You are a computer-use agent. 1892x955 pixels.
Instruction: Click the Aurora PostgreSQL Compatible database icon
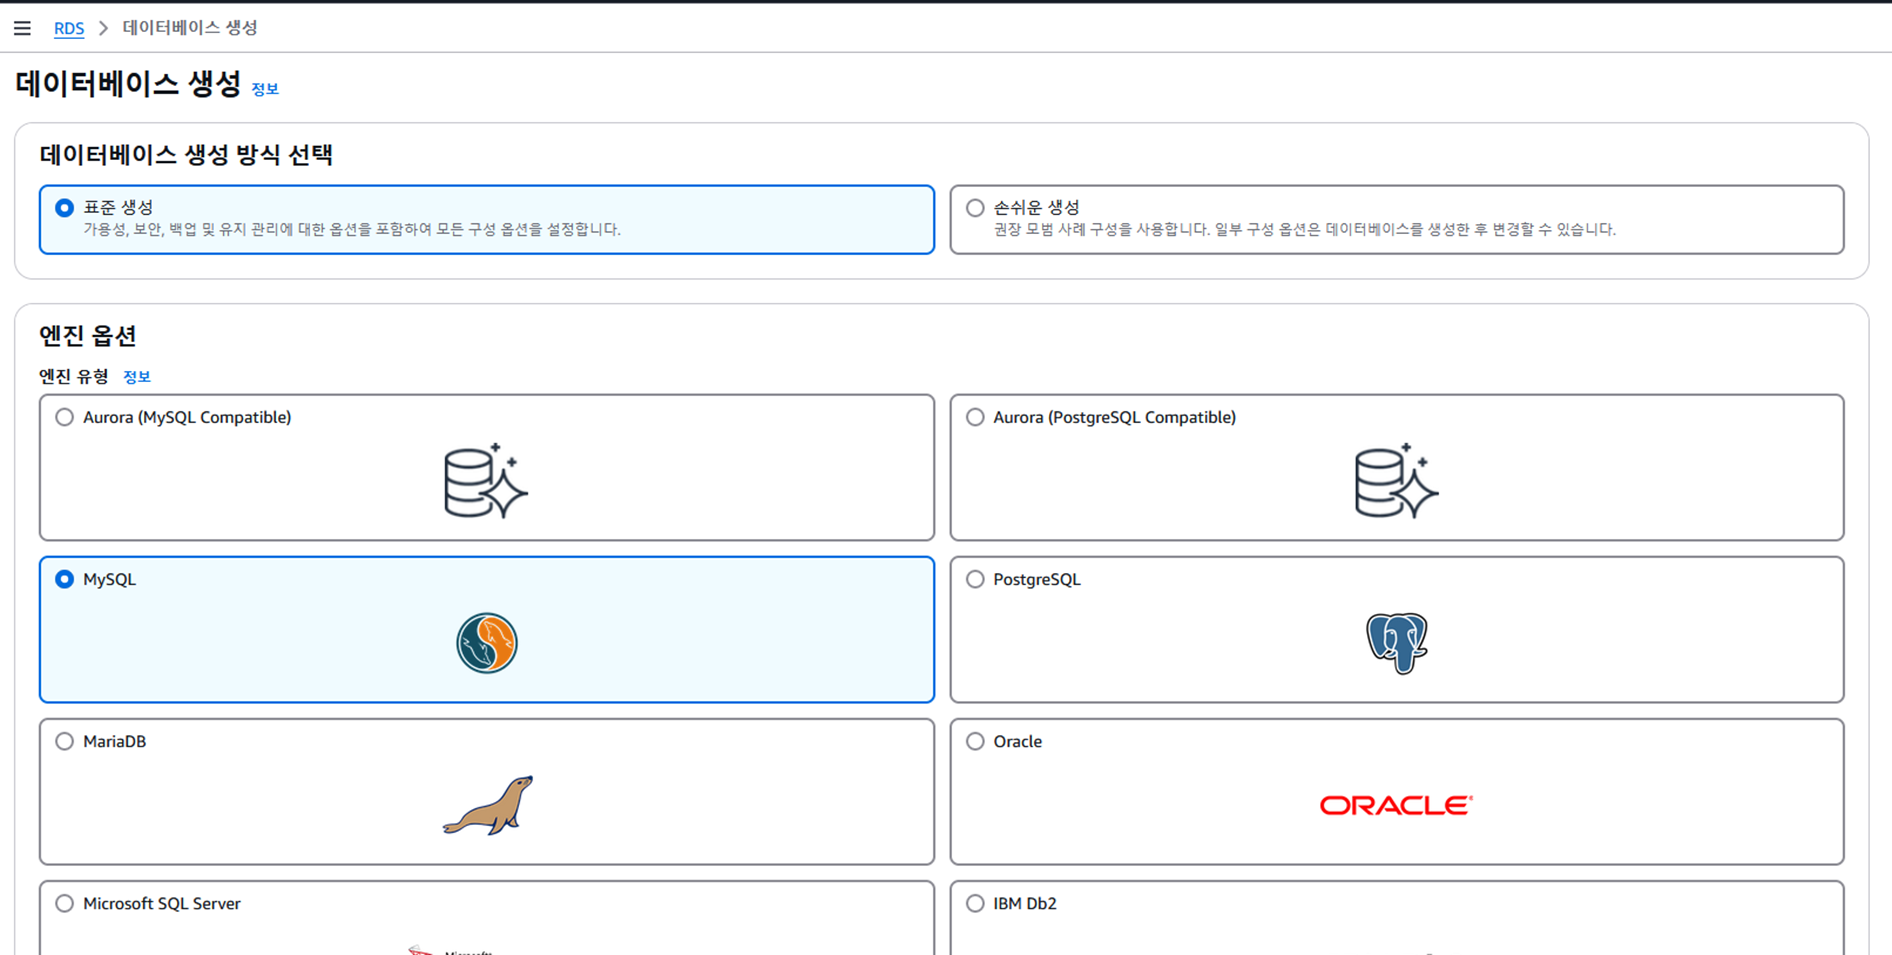(1396, 481)
